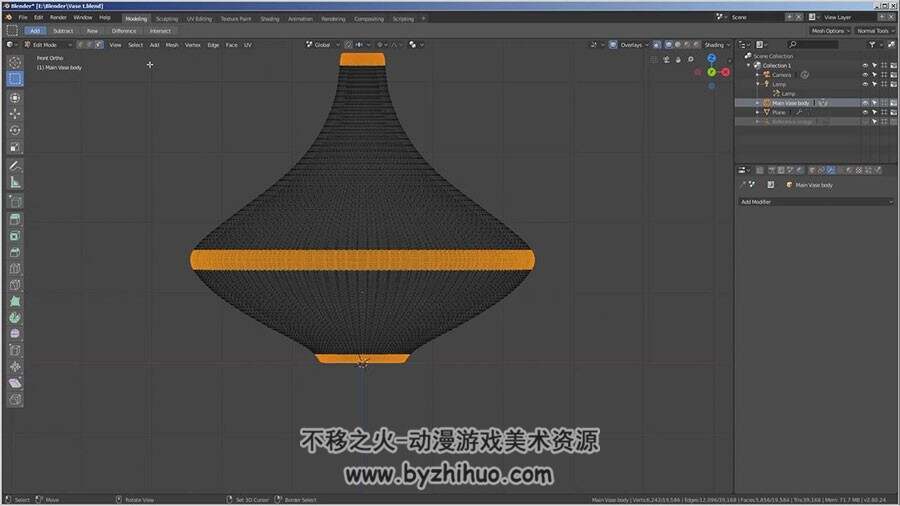The width and height of the screenshot is (900, 506).
Task: Click the red X axis gizmo circle
Action: [x=726, y=72]
